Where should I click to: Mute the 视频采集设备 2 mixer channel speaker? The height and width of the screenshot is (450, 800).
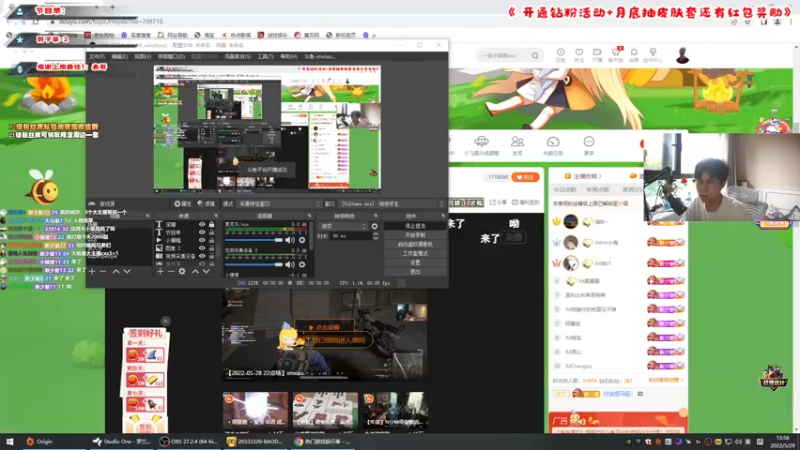tap(290, 264)
